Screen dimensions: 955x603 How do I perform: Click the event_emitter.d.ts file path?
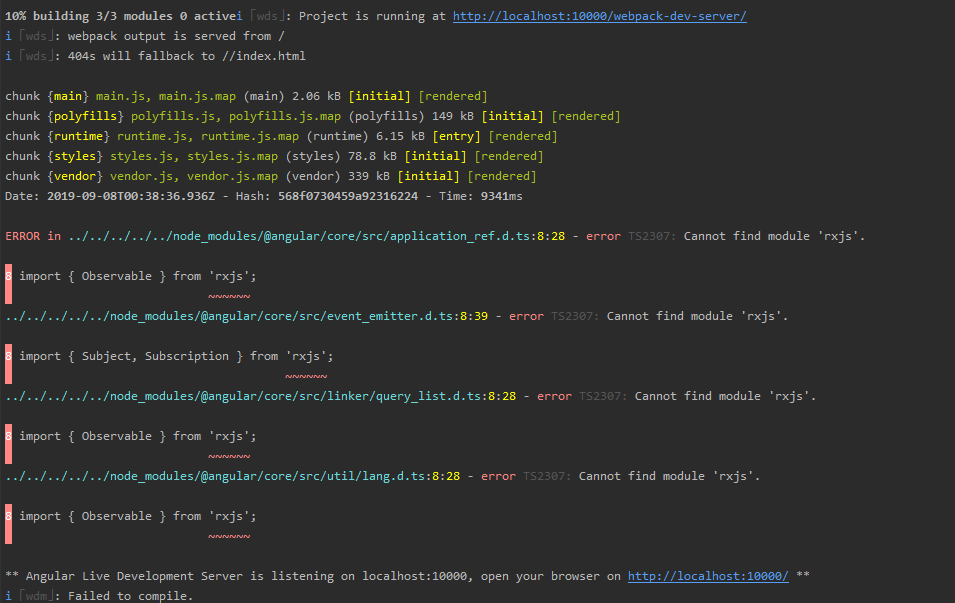tap(230, 315)
